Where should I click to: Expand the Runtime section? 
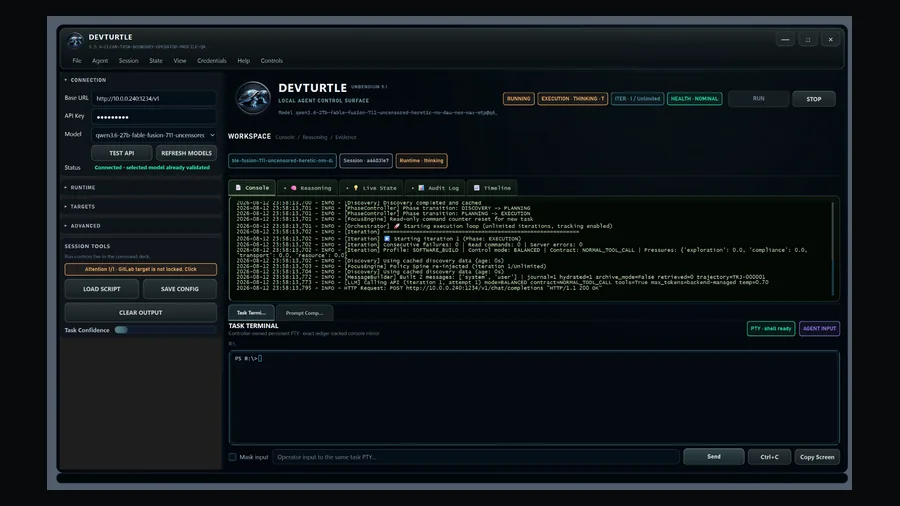coord(80,188)
